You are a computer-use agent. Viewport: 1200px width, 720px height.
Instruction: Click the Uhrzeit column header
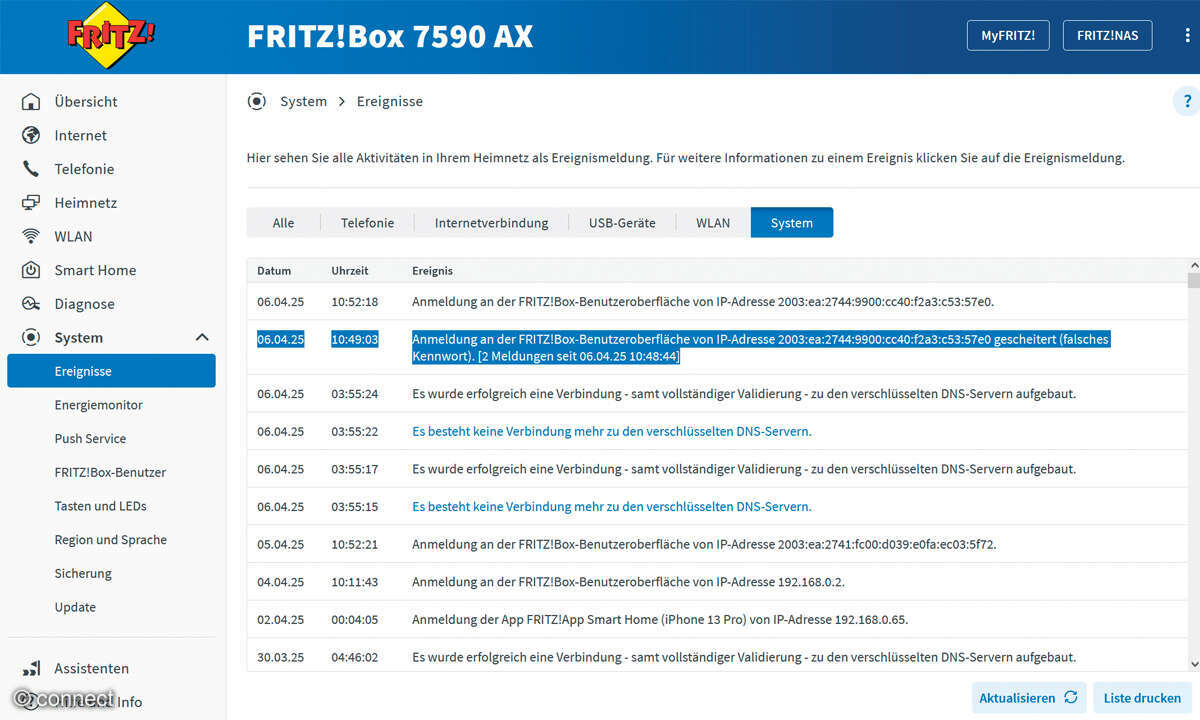pyautogui.click(x=350, y=271)
